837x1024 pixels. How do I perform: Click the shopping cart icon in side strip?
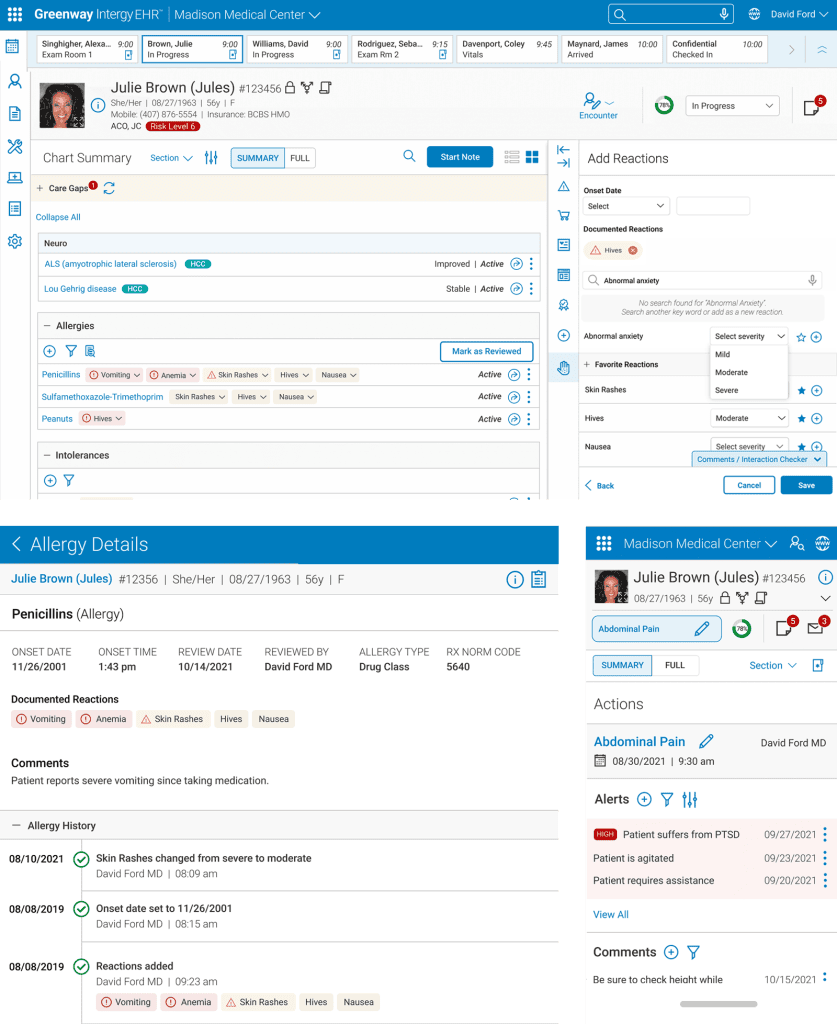click(x=563, y=215)
